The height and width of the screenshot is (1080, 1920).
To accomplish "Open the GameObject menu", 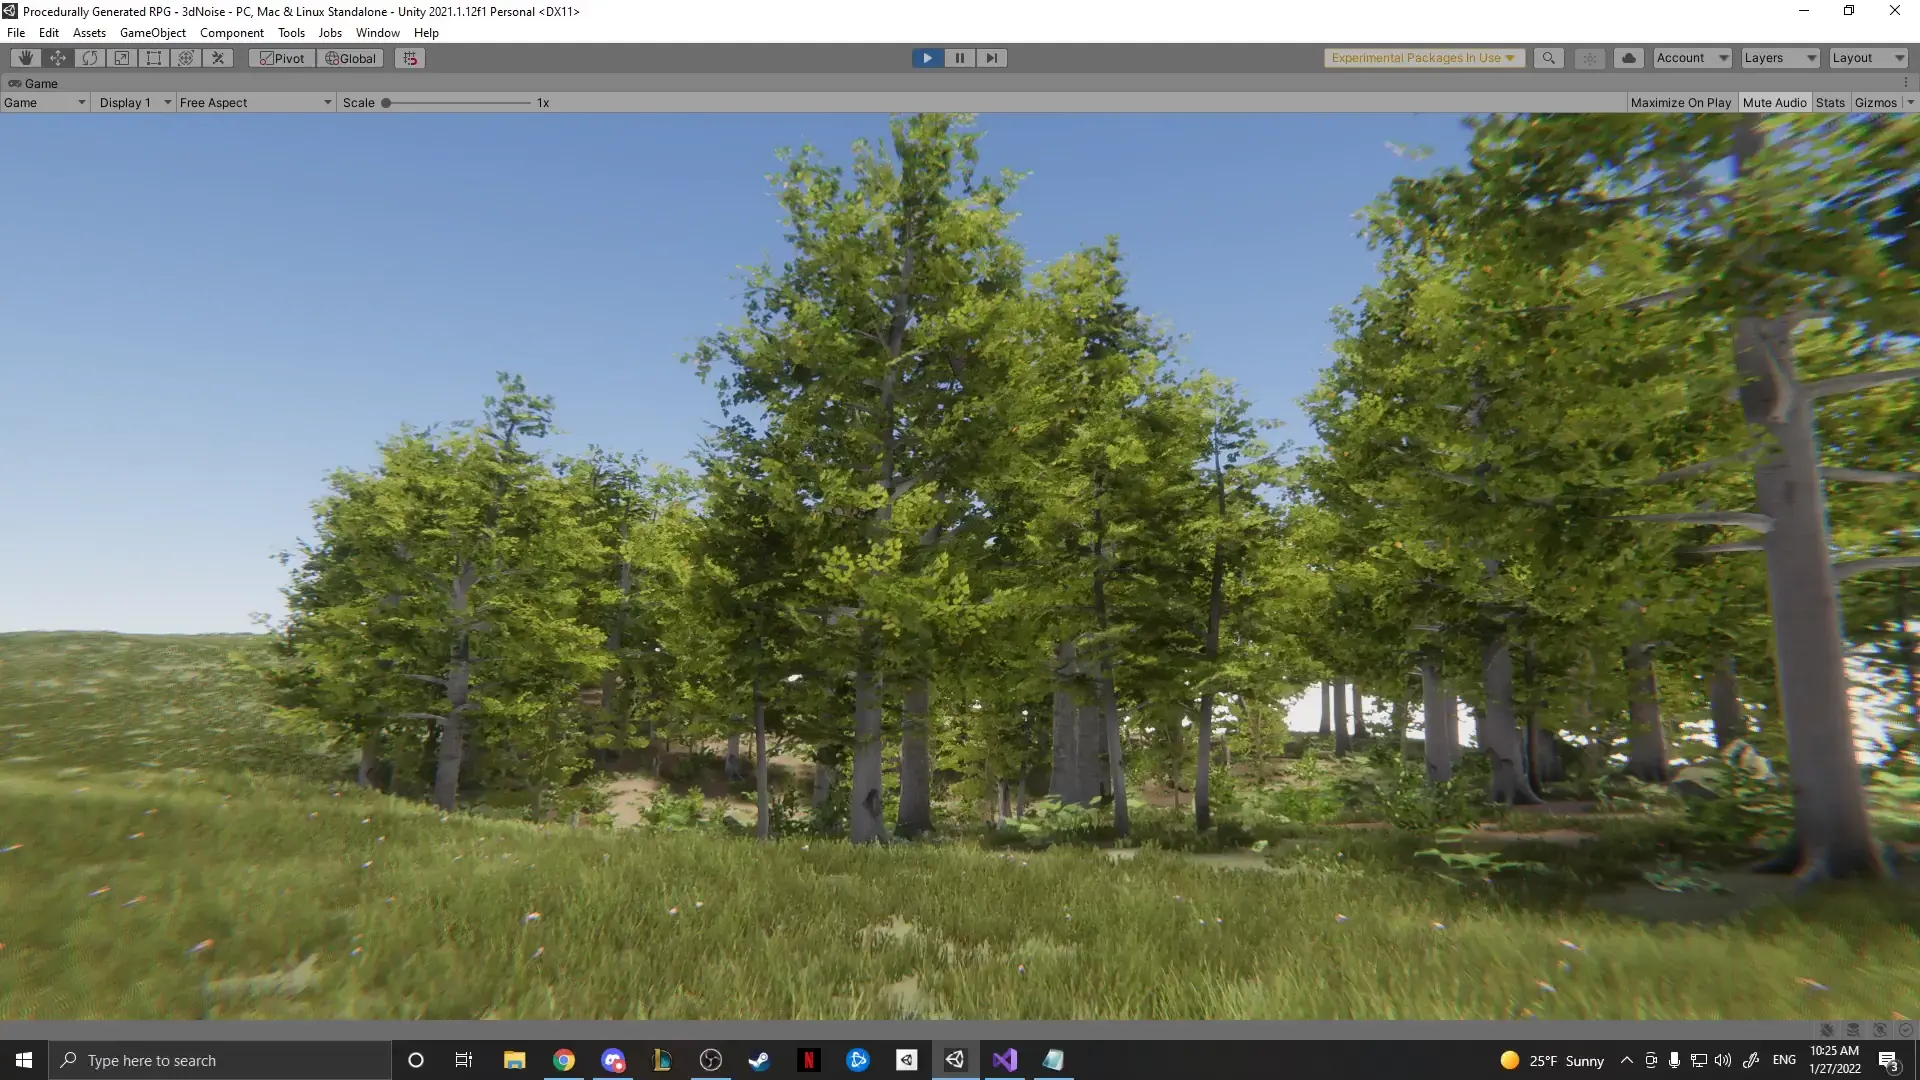I will (x=152, y=32).
